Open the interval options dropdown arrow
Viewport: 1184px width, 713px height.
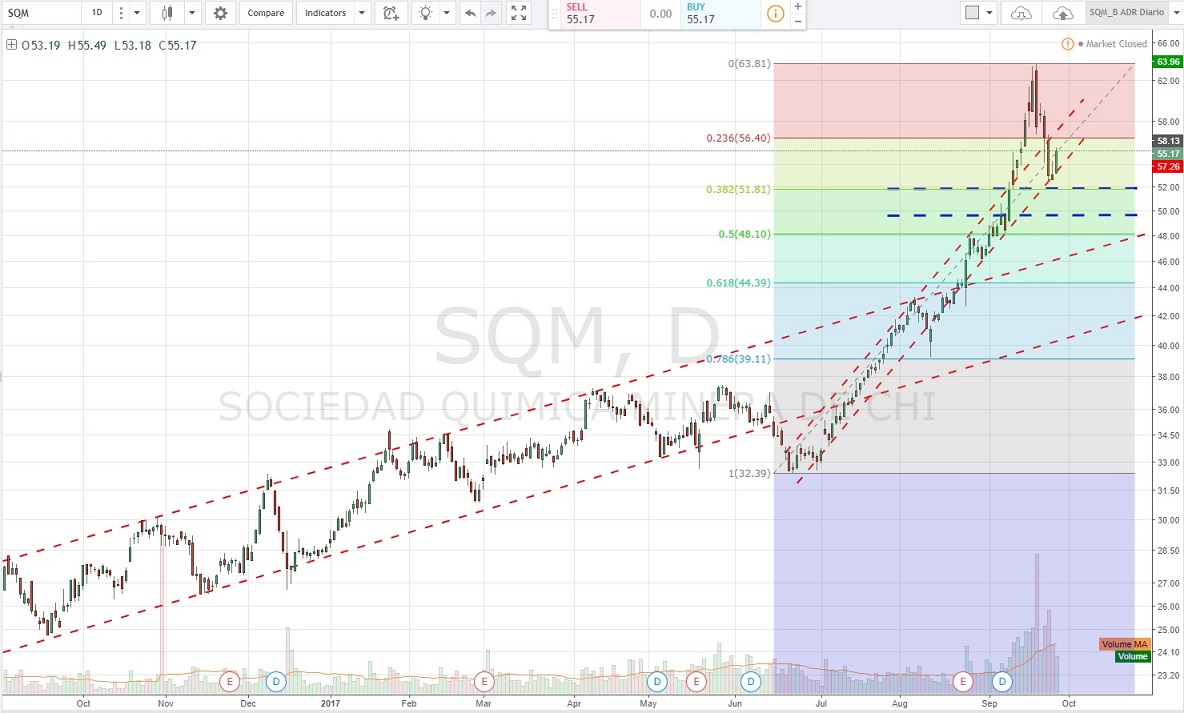tap(137, 13)
